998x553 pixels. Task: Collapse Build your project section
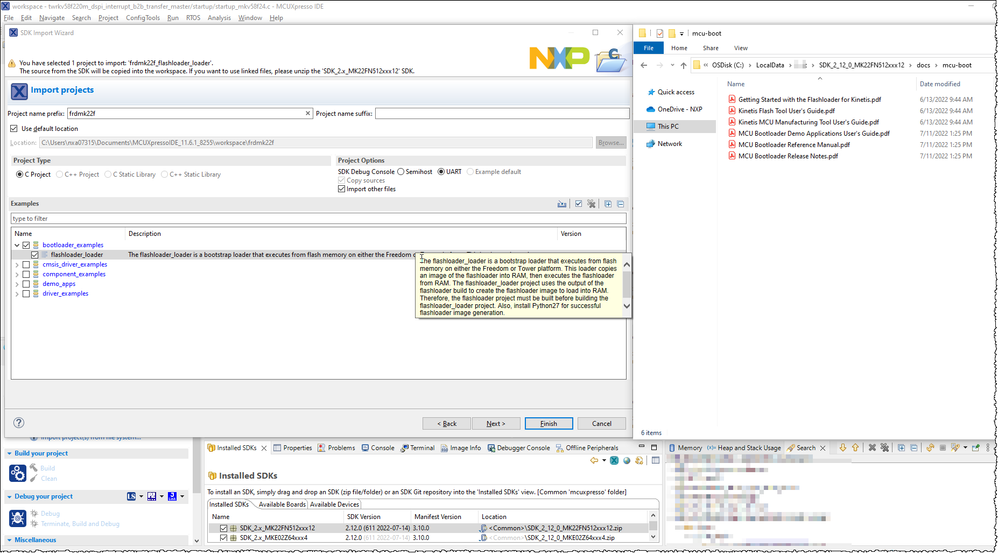pos(10,454)
